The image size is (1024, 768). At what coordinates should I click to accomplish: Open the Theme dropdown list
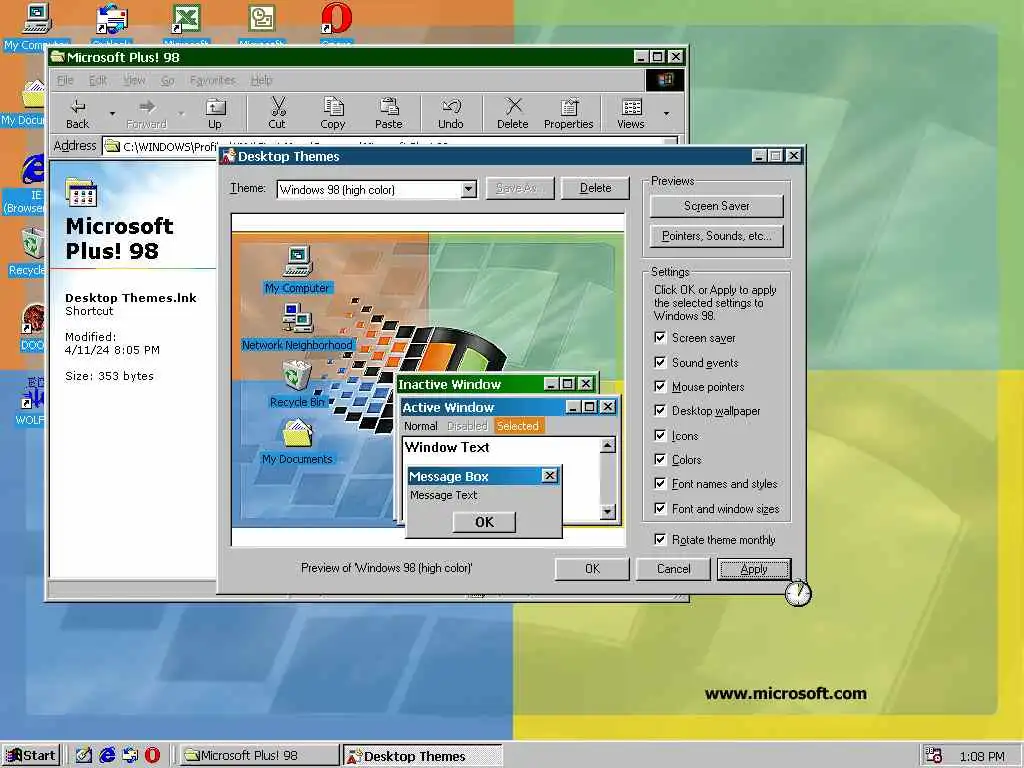[468, 190]
